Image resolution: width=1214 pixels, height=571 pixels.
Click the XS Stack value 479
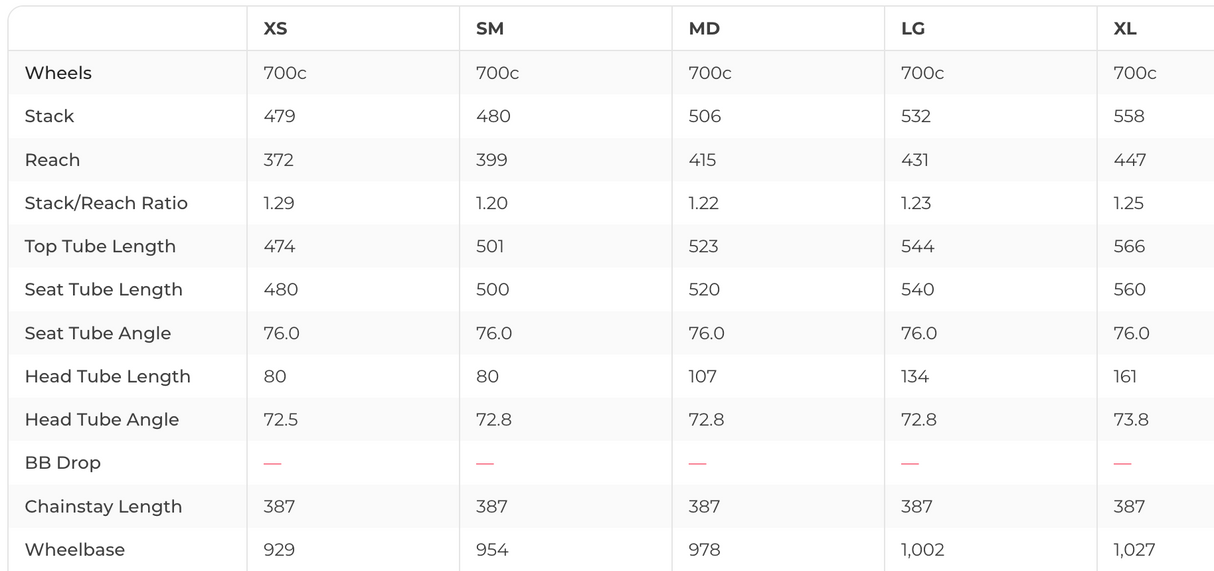(279, 116)
